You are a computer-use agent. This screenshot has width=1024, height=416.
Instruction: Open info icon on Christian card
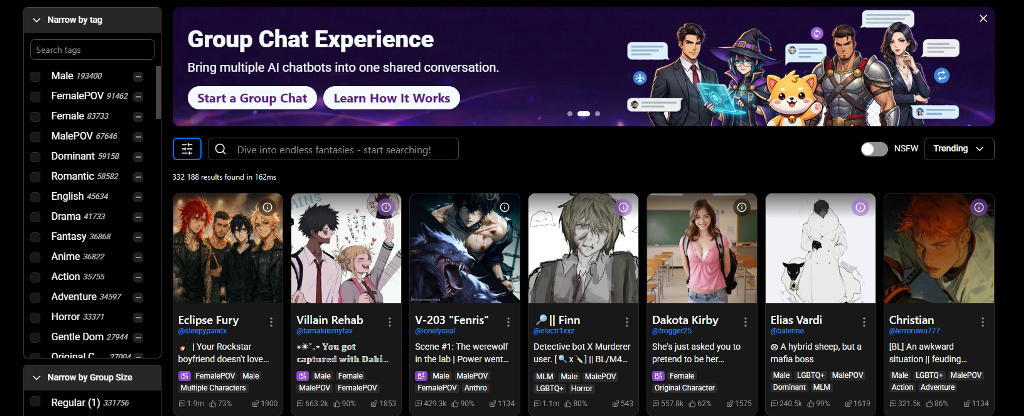(x=978, y=207)
